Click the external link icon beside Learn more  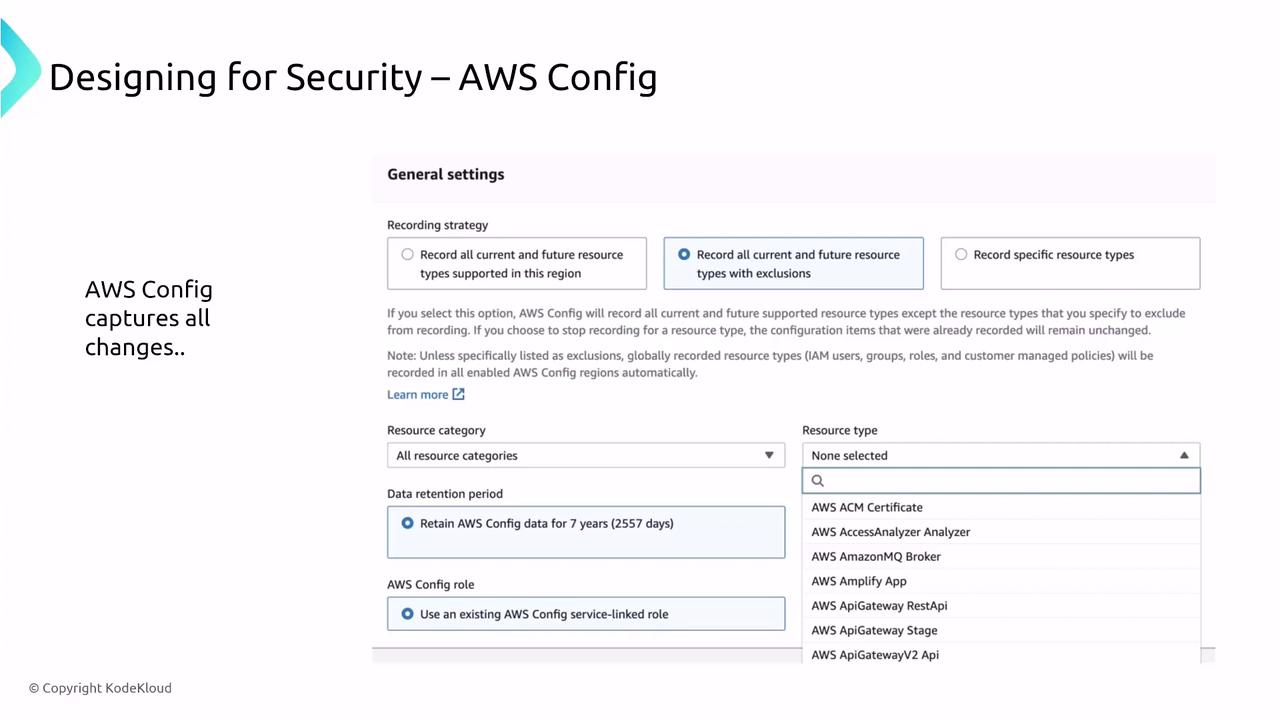pyautogui.click(x=458, y=394)
